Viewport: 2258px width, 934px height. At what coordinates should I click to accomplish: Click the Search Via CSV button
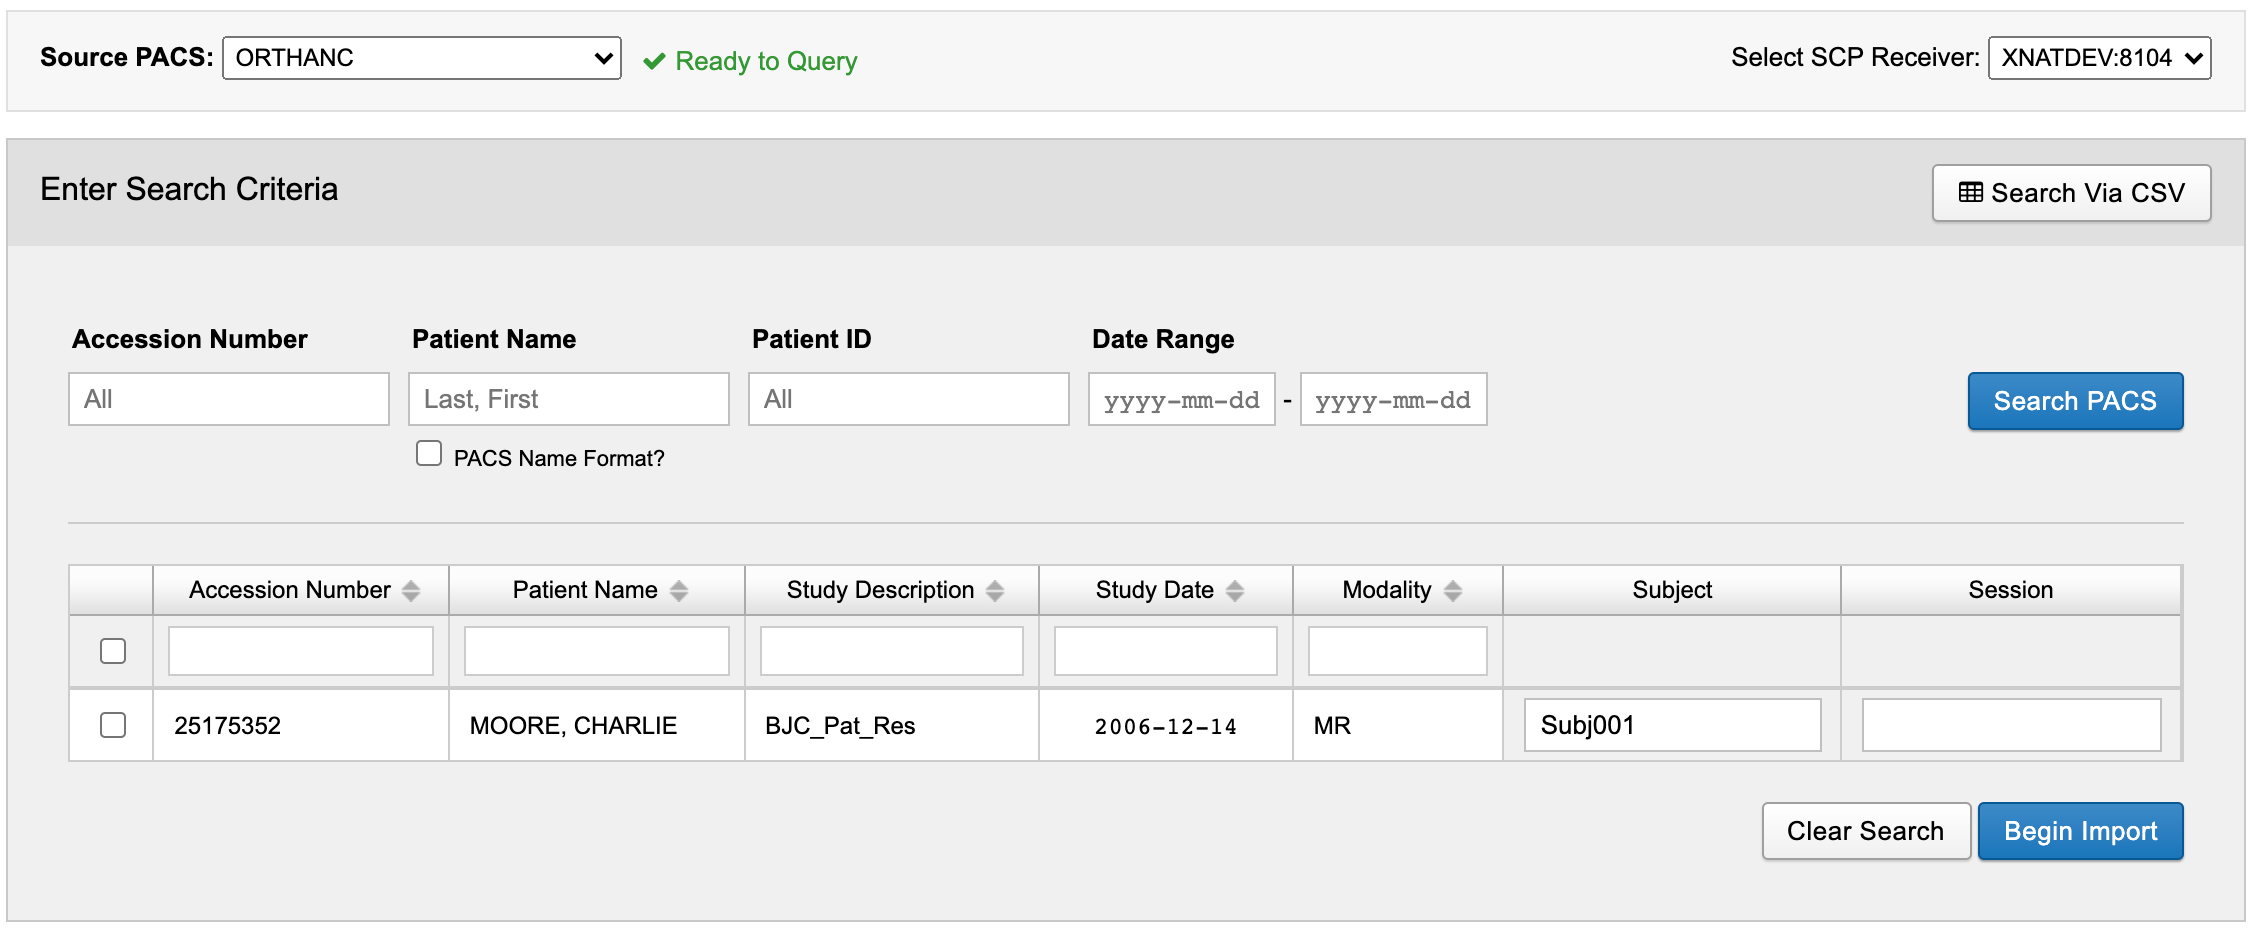pos(2071,193)
